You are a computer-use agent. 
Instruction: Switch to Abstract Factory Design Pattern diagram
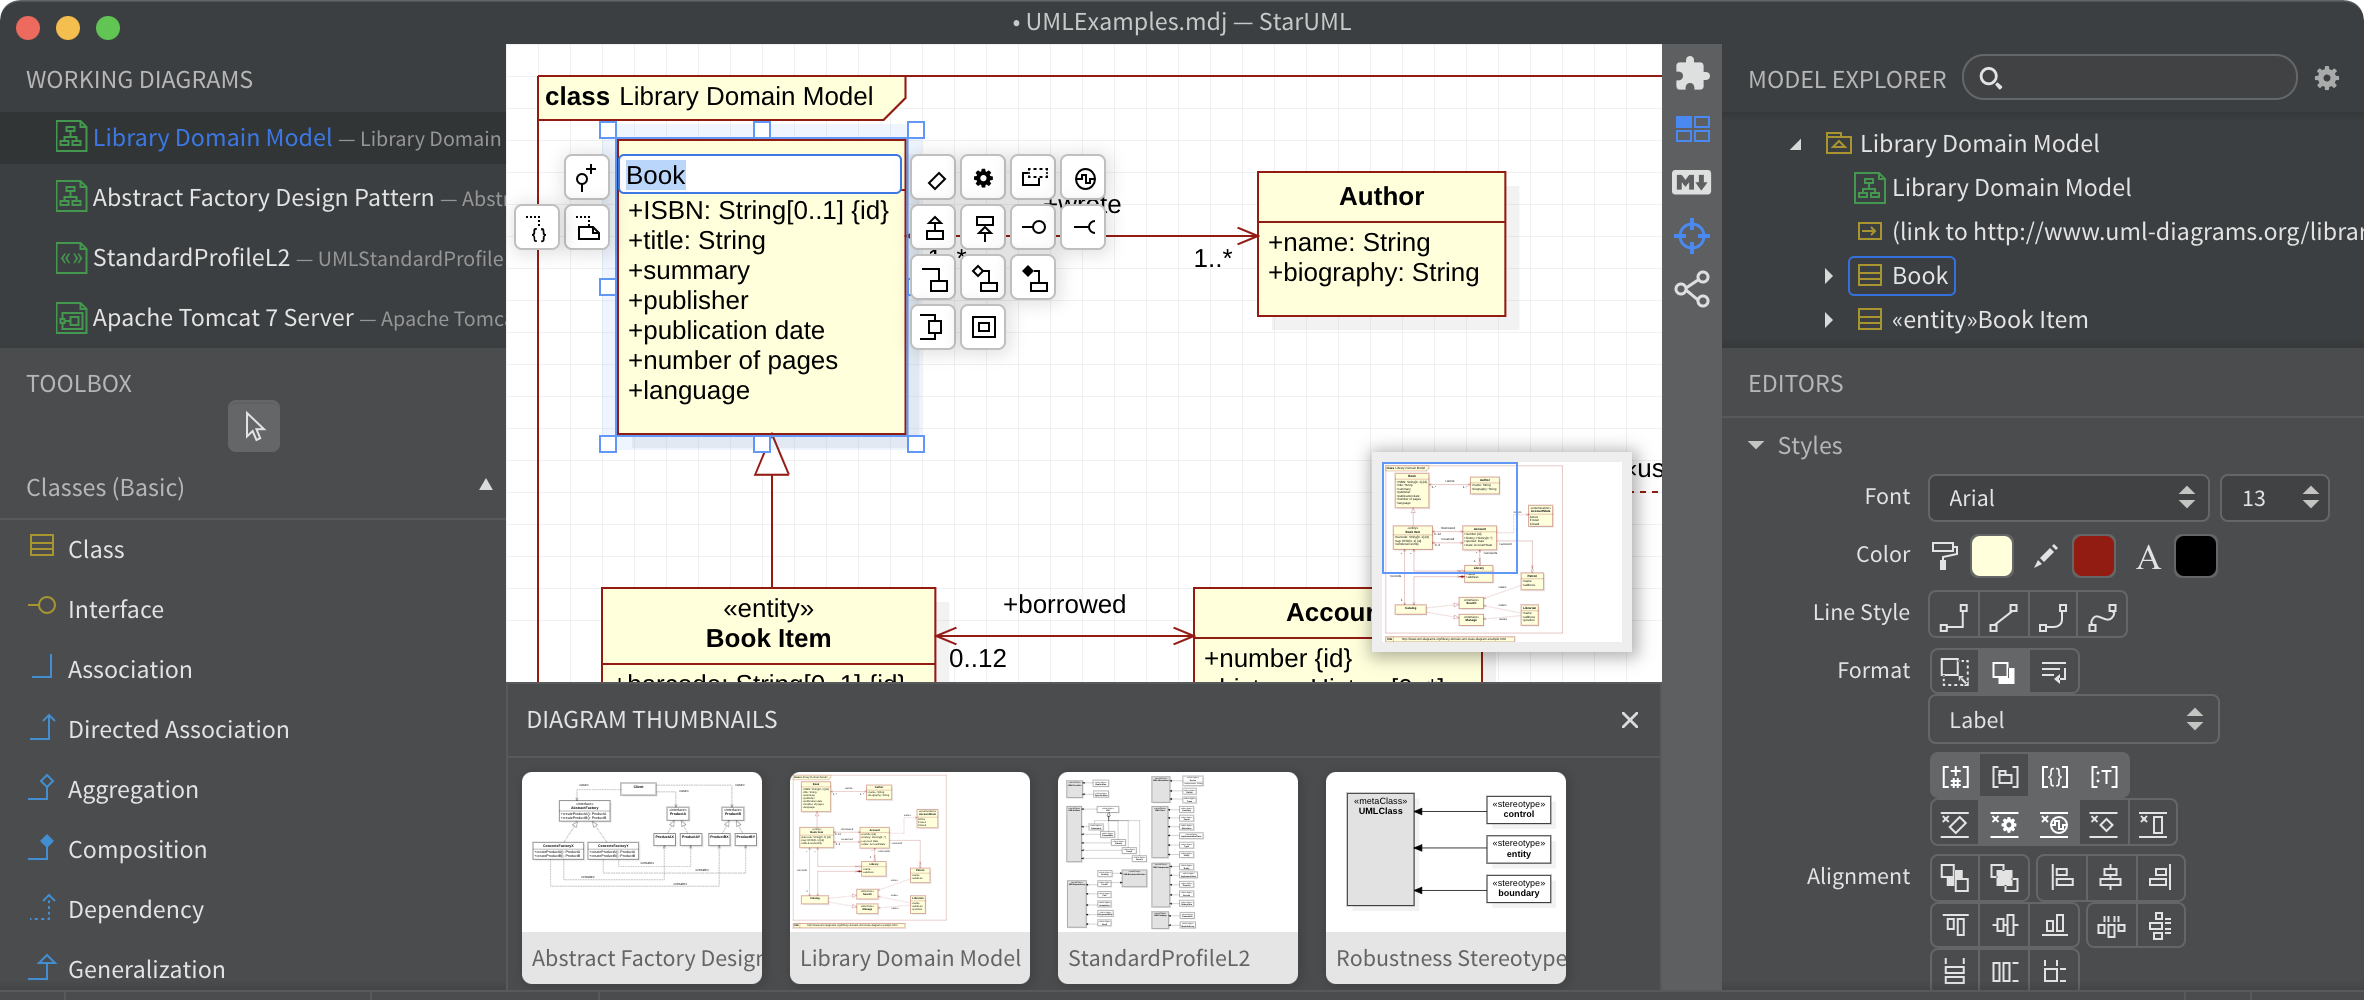[x=264, y=197]
